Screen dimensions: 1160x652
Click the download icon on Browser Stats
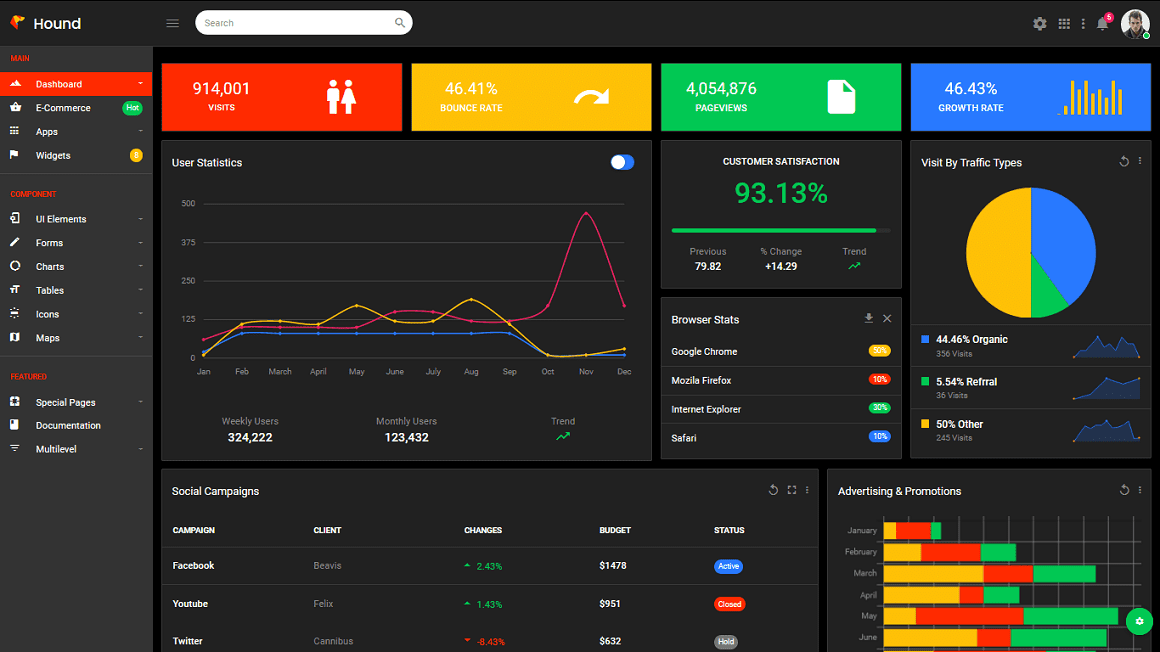(868, 318)
